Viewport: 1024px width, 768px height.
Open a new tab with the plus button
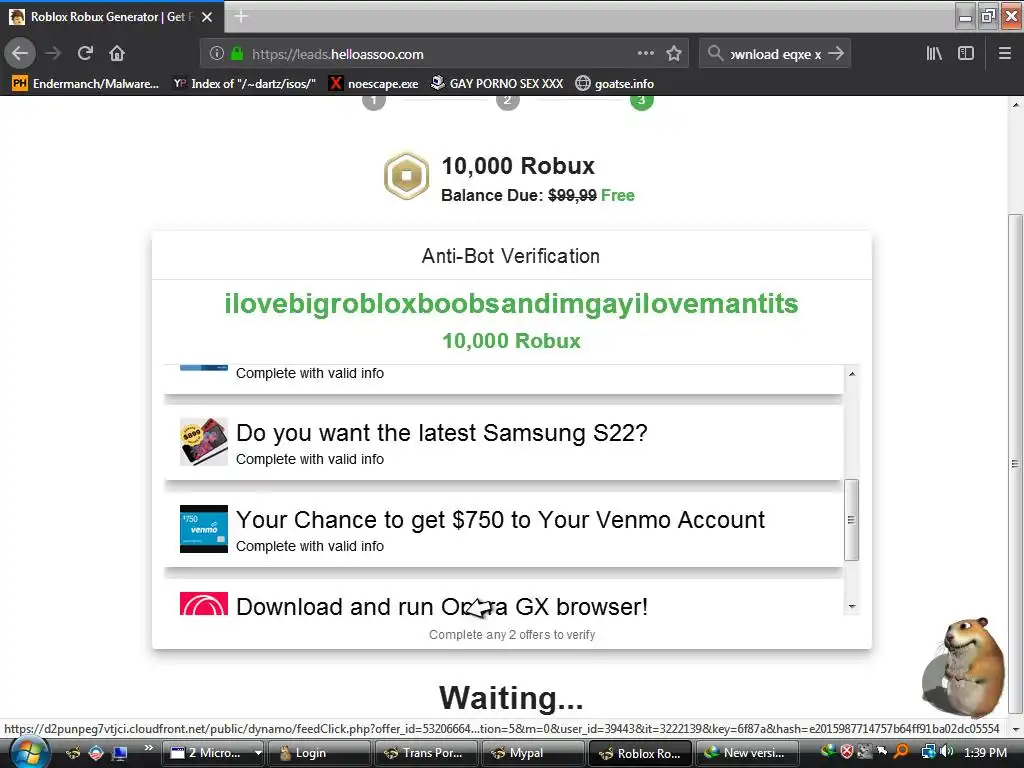[240, 16]
